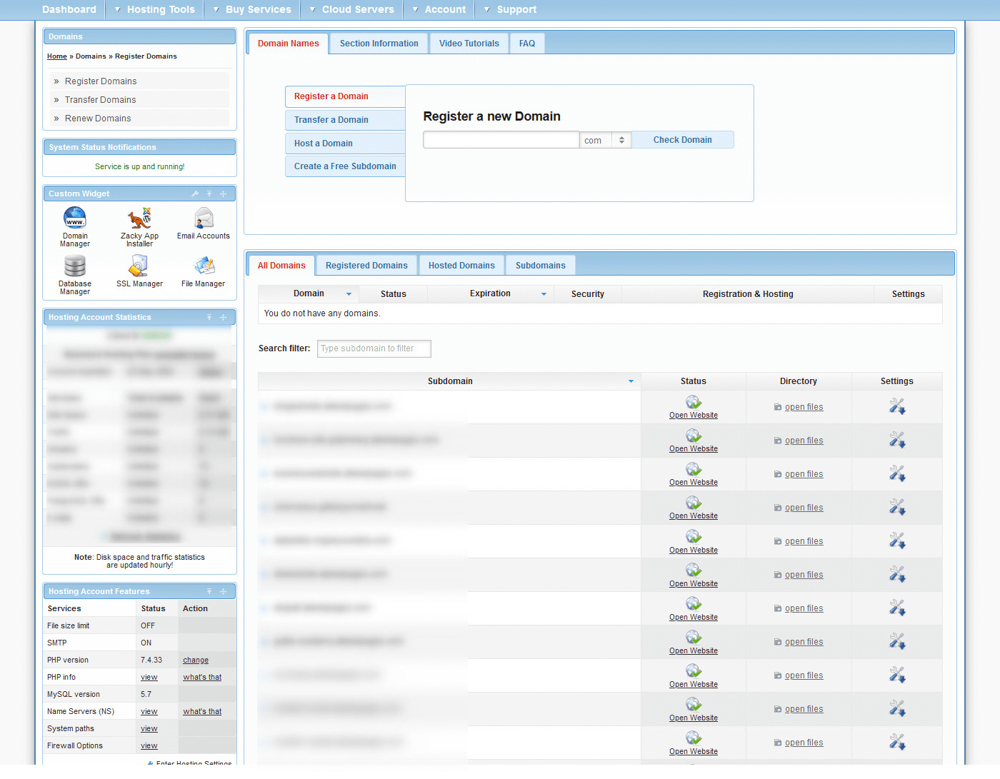
Task: Open the settings tools icon for the first subdomain
Action: [x=896, y=407]
